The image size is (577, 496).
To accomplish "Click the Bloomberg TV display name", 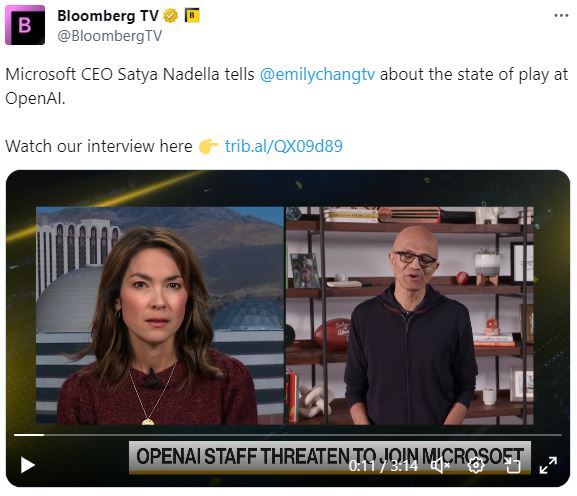I will click(x=108, y=16).
